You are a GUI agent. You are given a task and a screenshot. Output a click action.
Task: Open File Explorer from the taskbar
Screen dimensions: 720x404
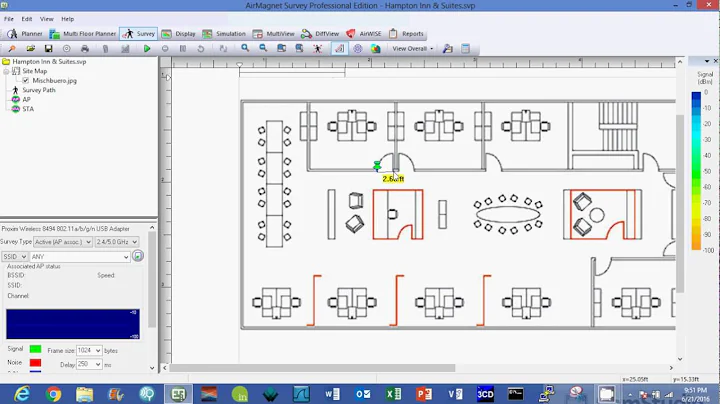click(84, 394)
